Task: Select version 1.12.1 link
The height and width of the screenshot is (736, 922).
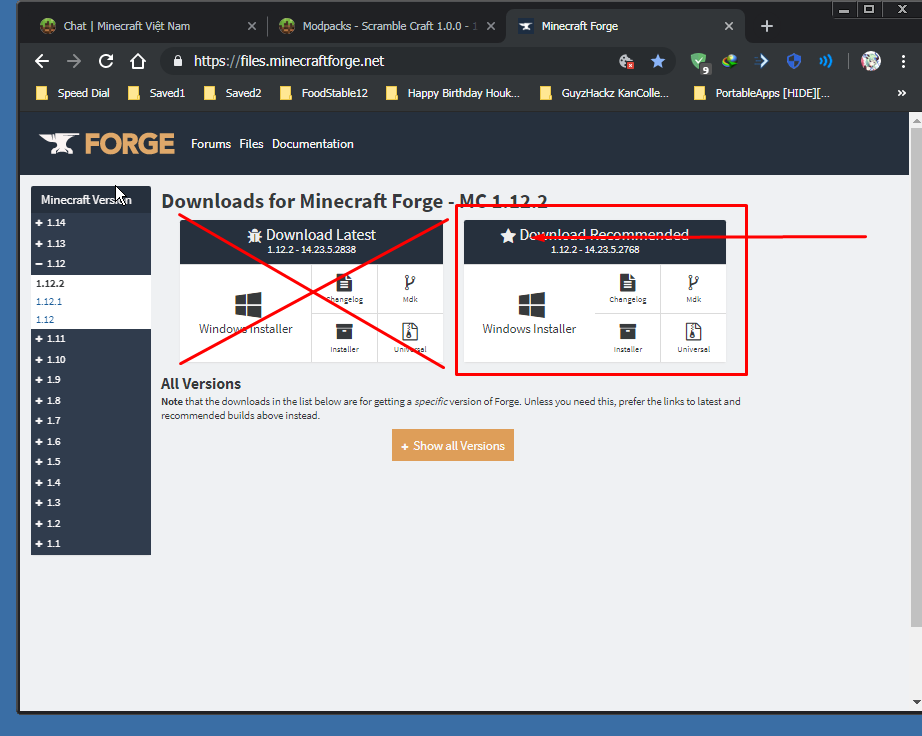Action: [49, 302]
